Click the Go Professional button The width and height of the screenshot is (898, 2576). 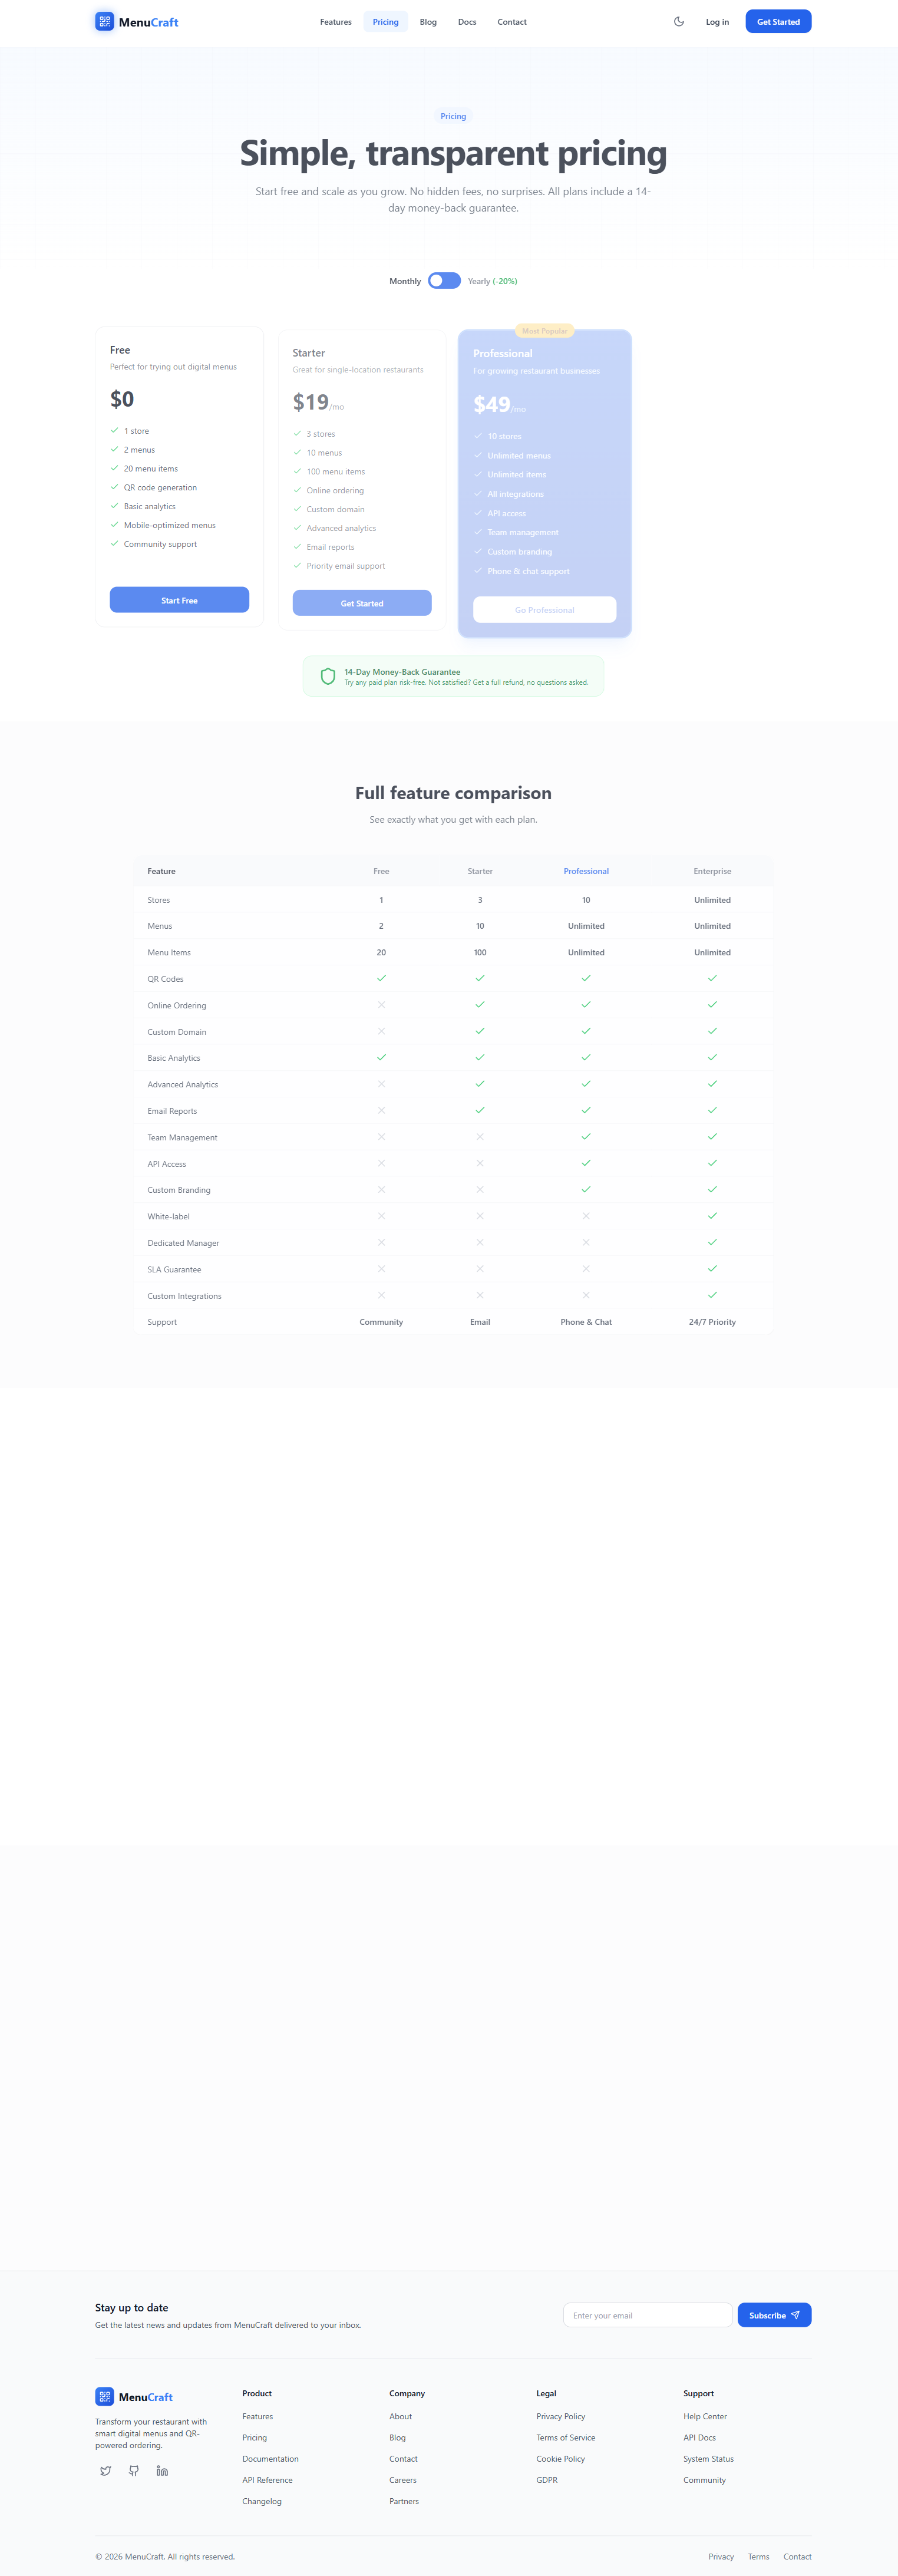click(545, 610)
